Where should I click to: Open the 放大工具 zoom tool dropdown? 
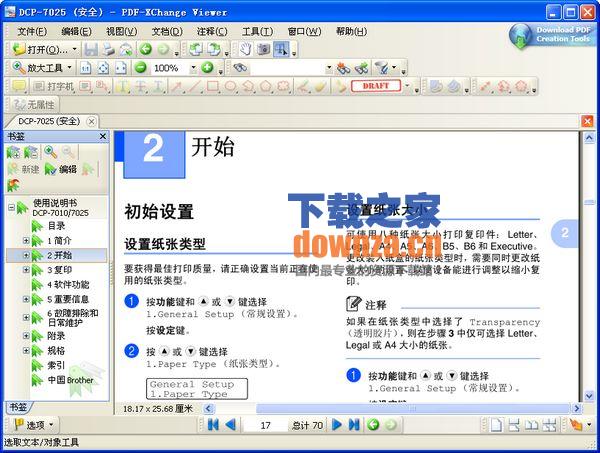(70, 68)
